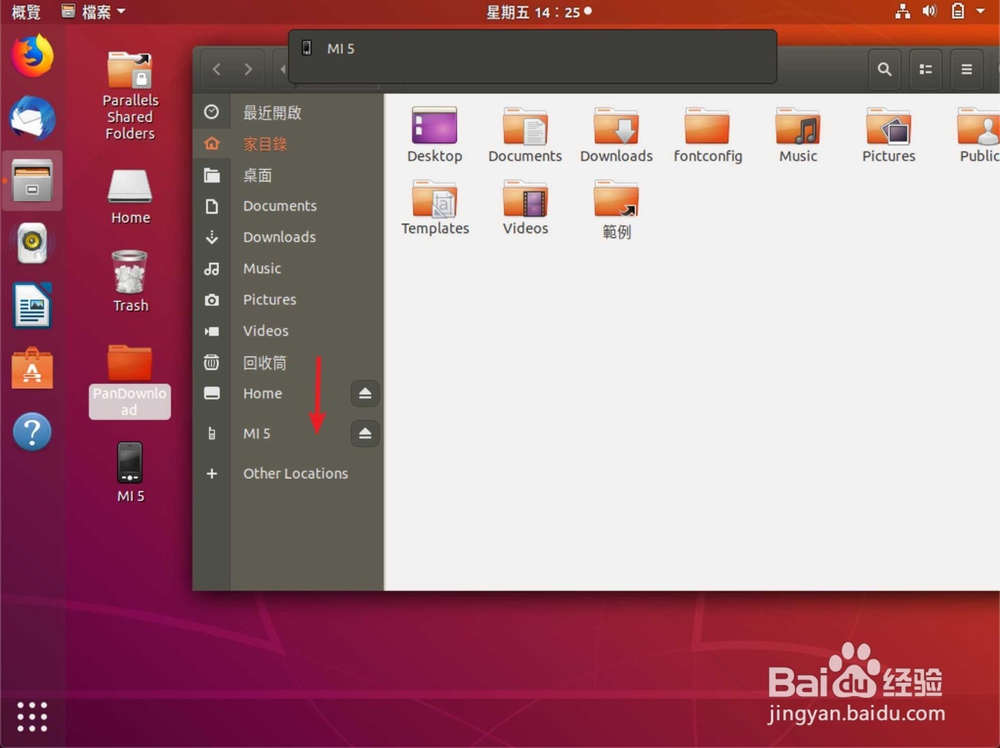Select the 範例 examples folder link
This screenshot has width=1000, height=748.
616,209
